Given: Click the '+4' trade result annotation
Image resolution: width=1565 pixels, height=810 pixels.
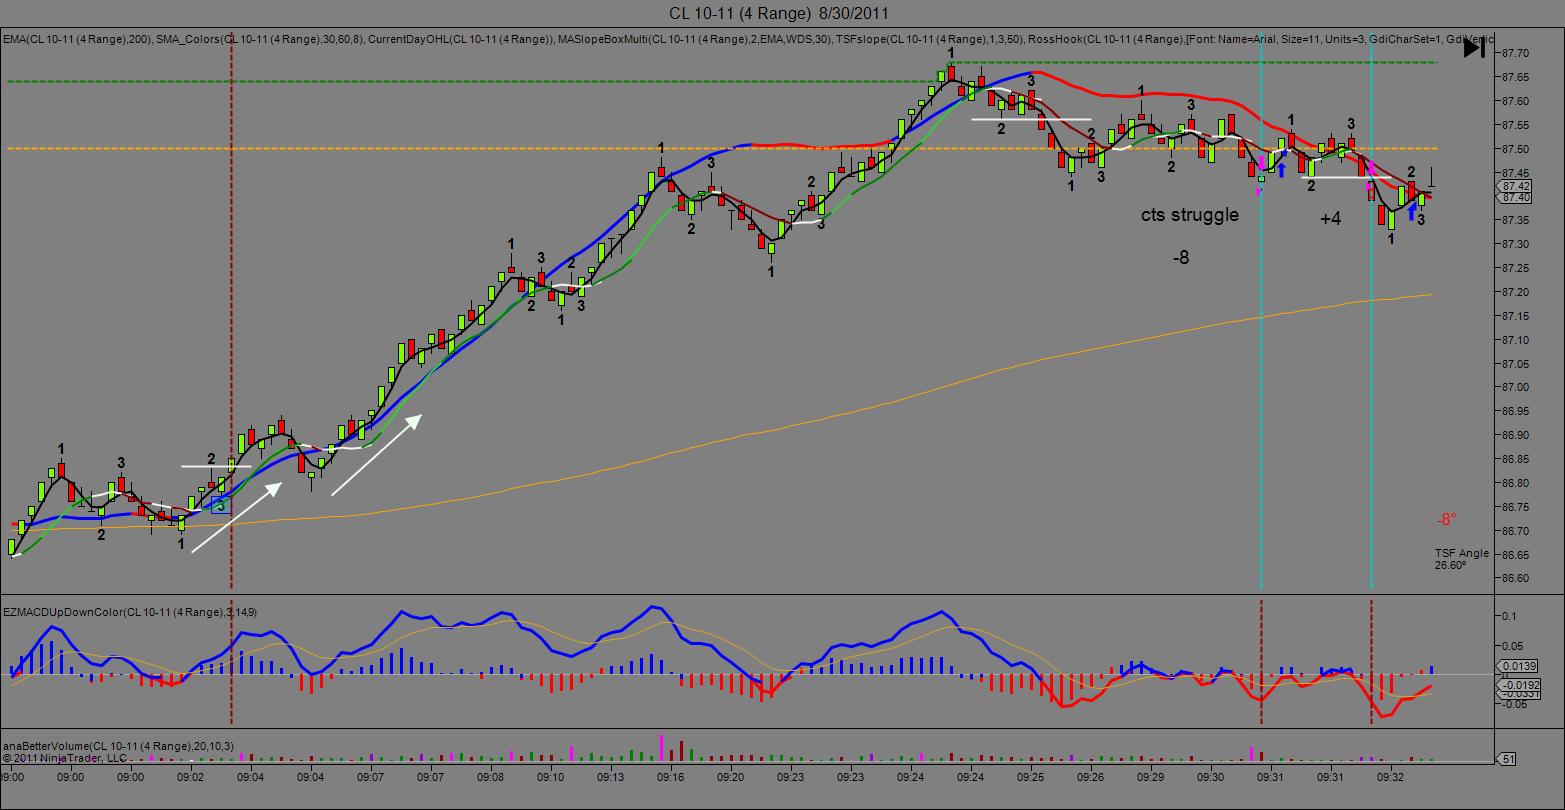Looking at the screenshot, I should 1330,218.
